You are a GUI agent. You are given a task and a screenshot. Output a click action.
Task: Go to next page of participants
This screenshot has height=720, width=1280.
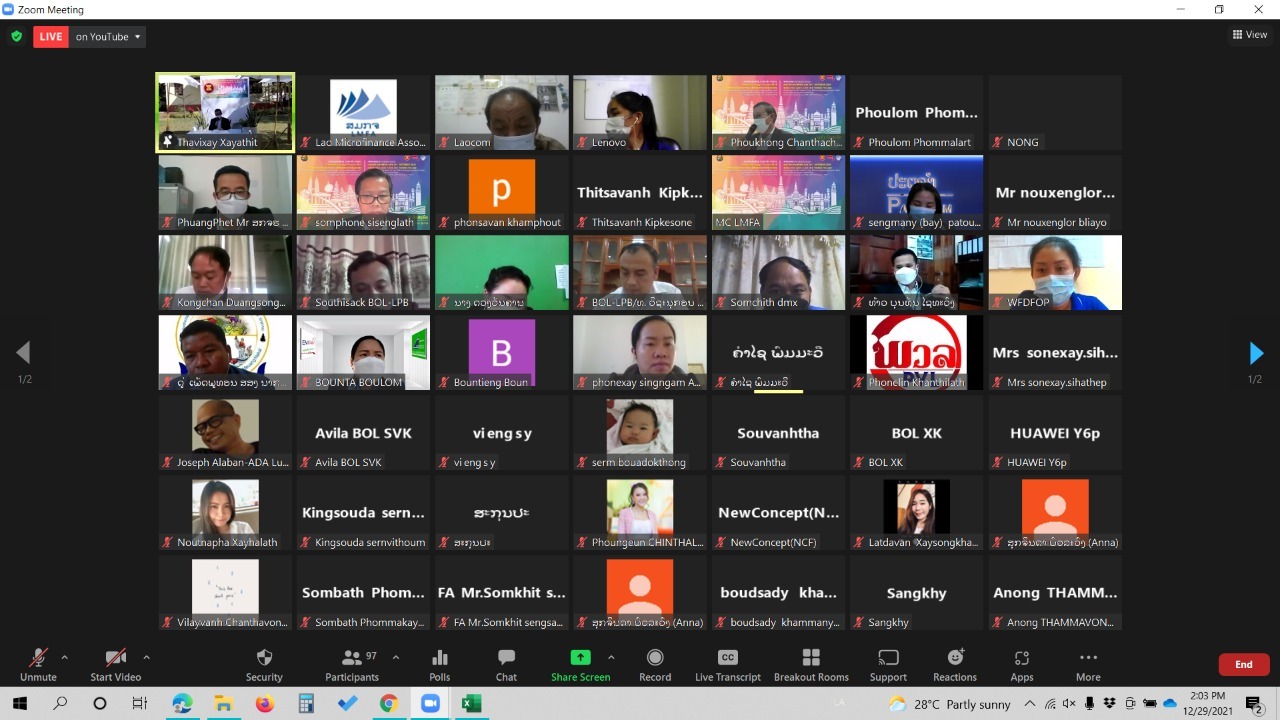coord(1256,353)
